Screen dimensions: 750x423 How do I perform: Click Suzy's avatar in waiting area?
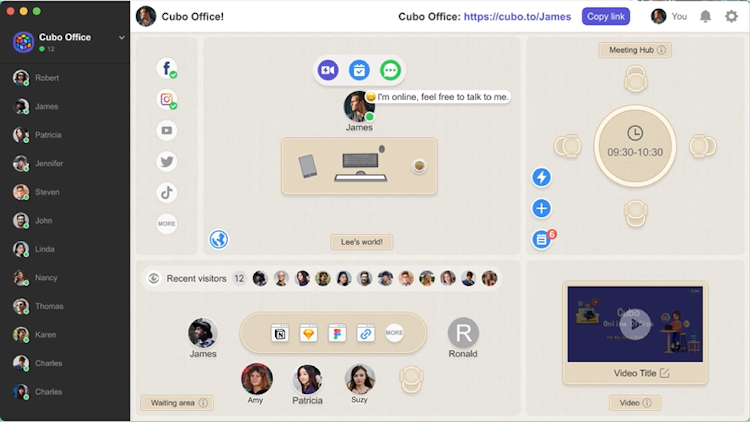(360, 379)
